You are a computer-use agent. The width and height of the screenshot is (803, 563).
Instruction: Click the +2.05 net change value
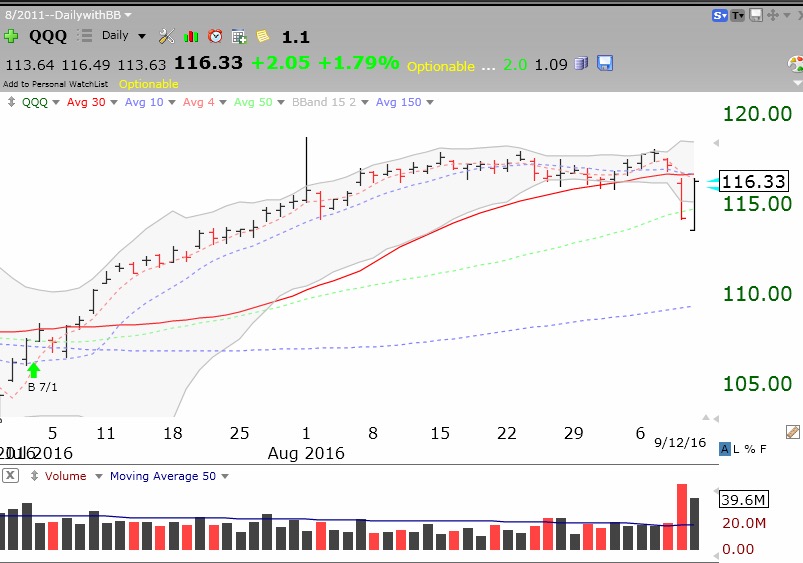pyautogui.click(x=281, y=62)
